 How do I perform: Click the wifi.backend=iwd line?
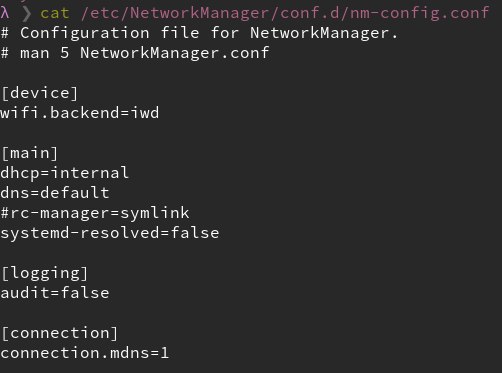click(80, 113)
